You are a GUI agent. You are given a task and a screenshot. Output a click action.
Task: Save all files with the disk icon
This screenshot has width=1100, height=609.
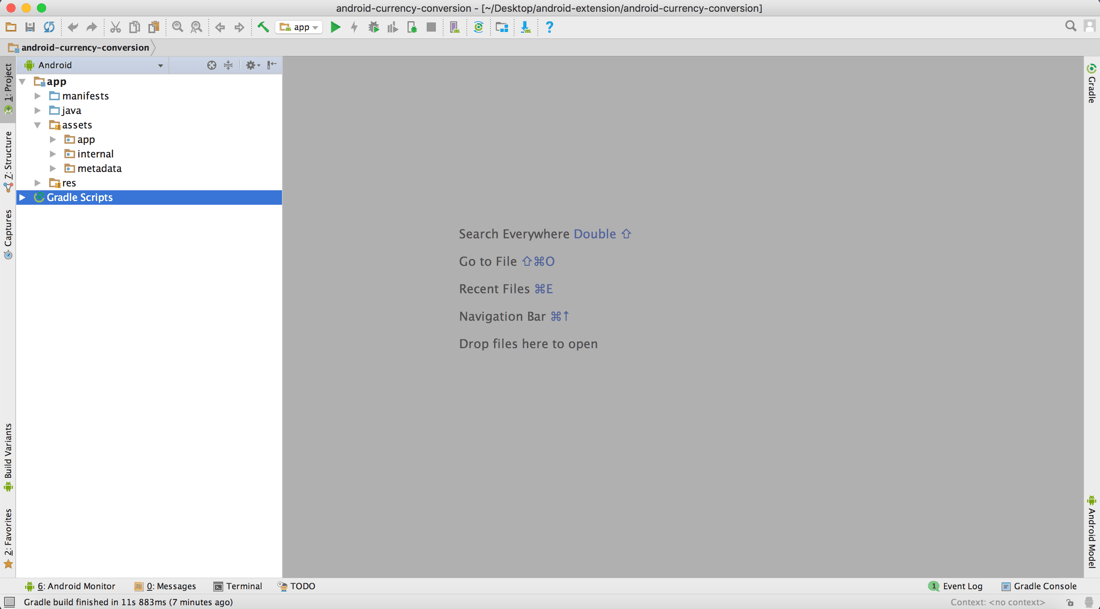click(29, 27)
